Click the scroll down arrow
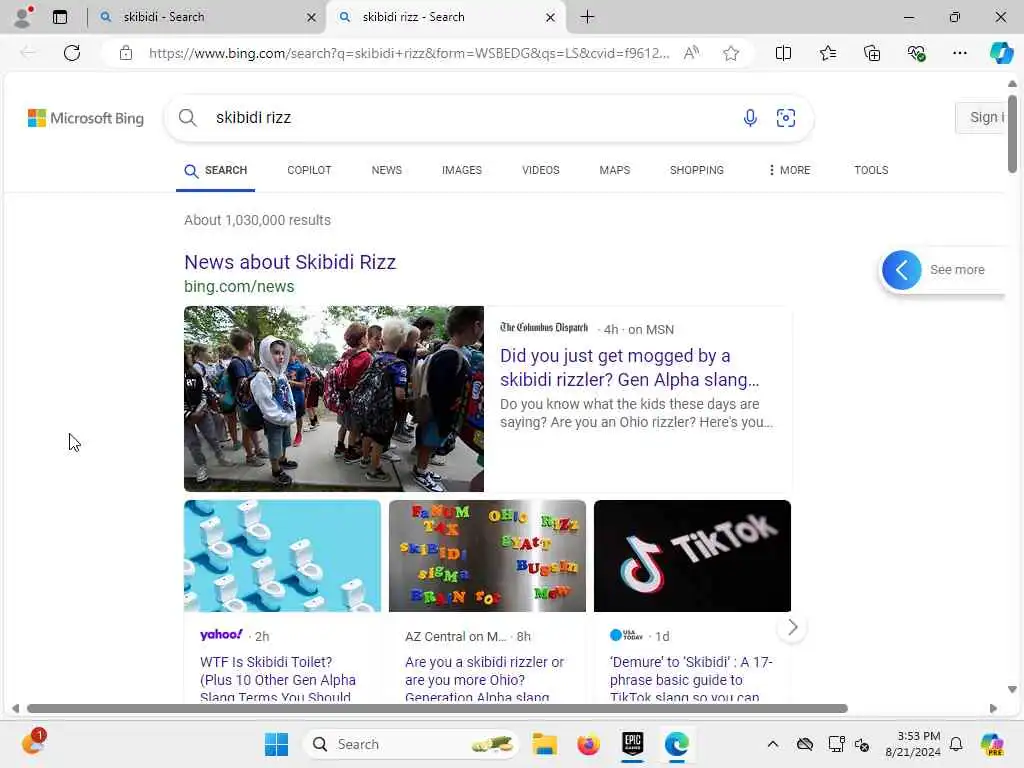This screenshot has height=768, width=1024. pos(1012,690)
